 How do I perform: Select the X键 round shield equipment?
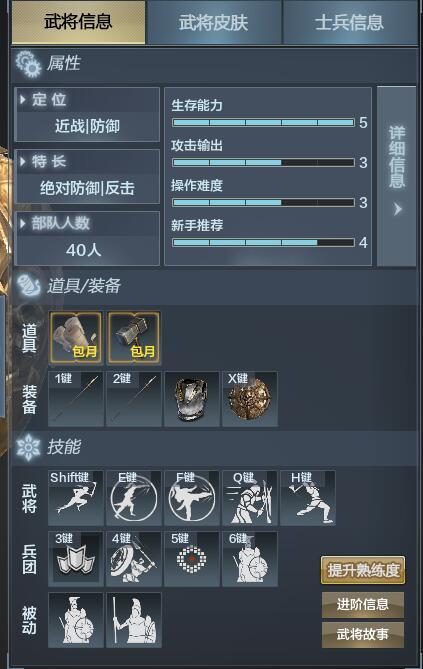(250, 399)
